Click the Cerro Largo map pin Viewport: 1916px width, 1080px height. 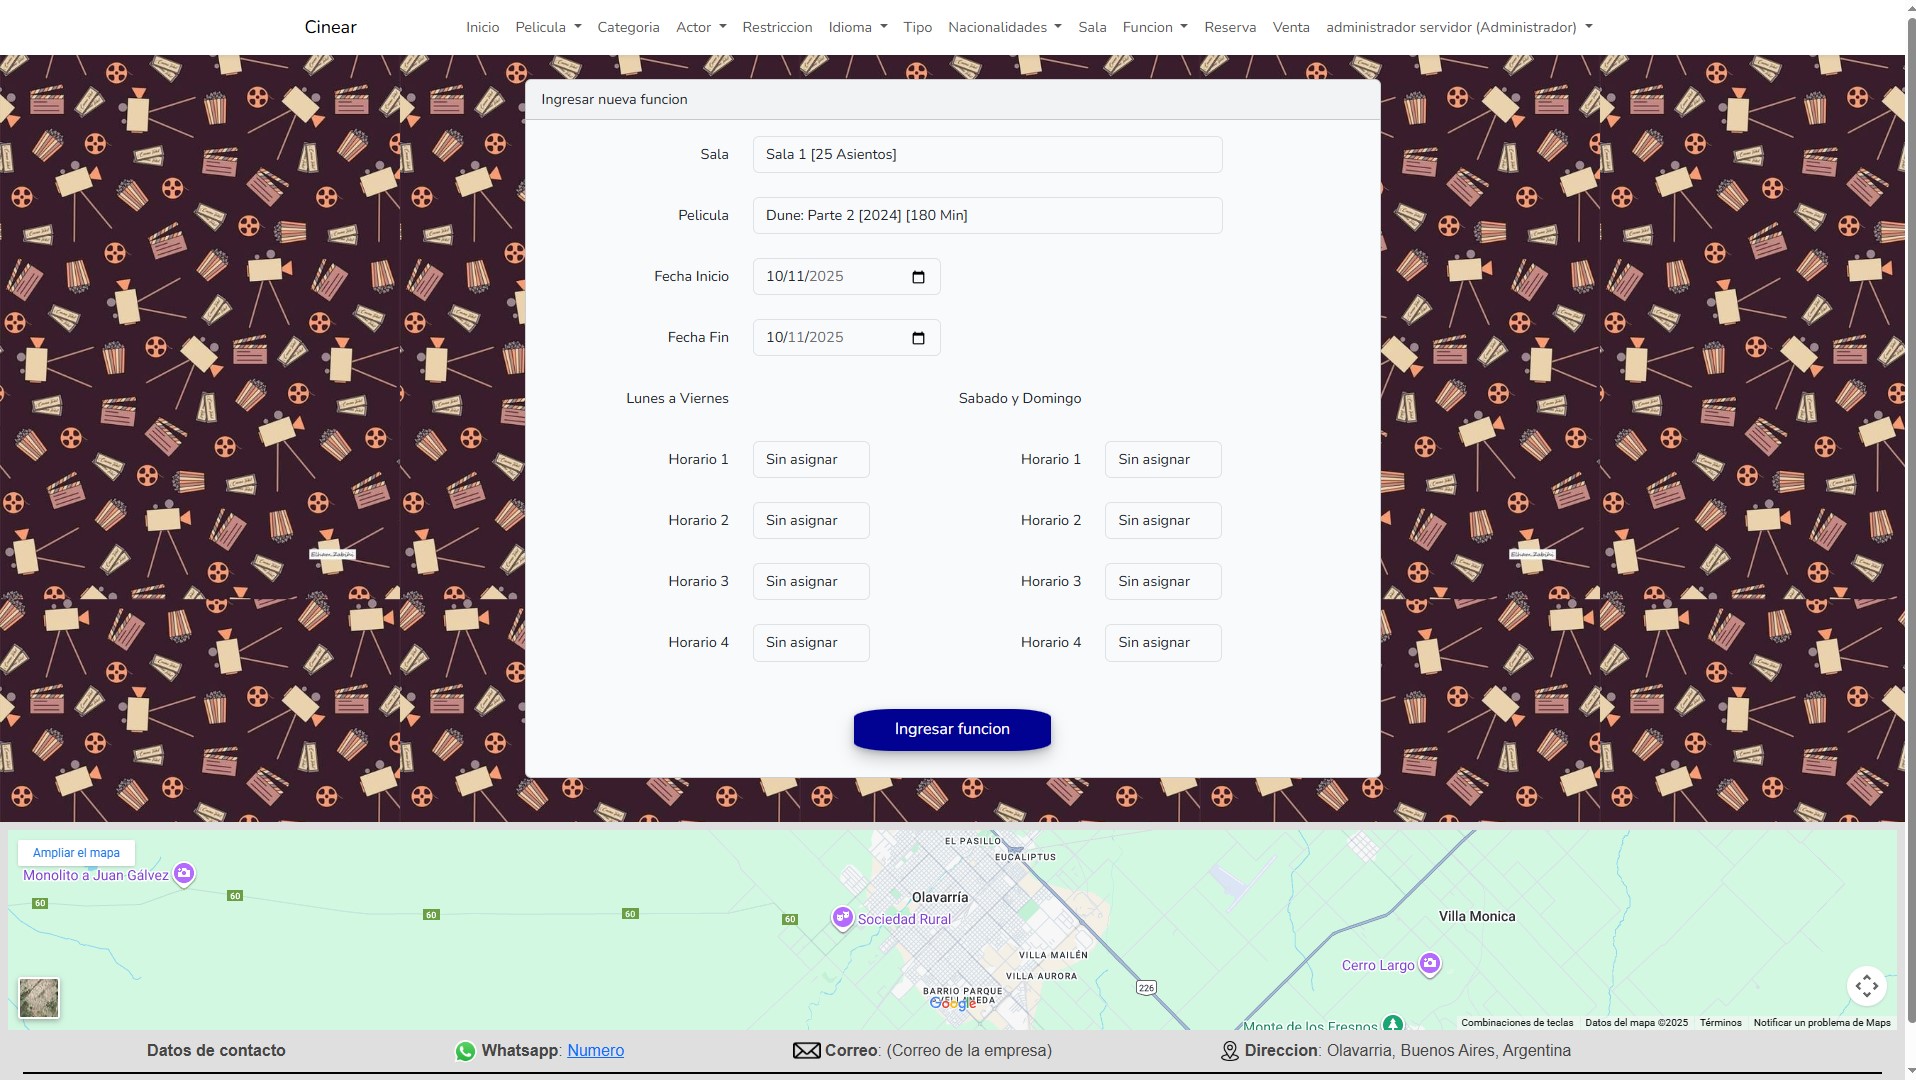pyautogui.click(x=1430, y=963)
